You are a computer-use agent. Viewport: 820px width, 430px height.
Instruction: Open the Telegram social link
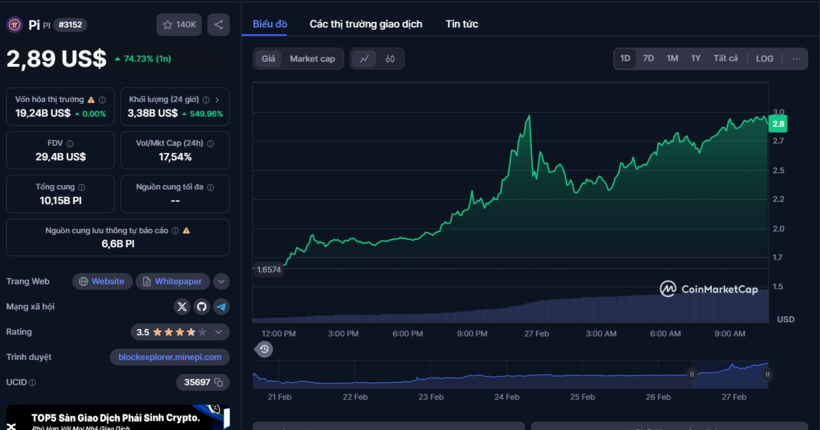(221, 307)
